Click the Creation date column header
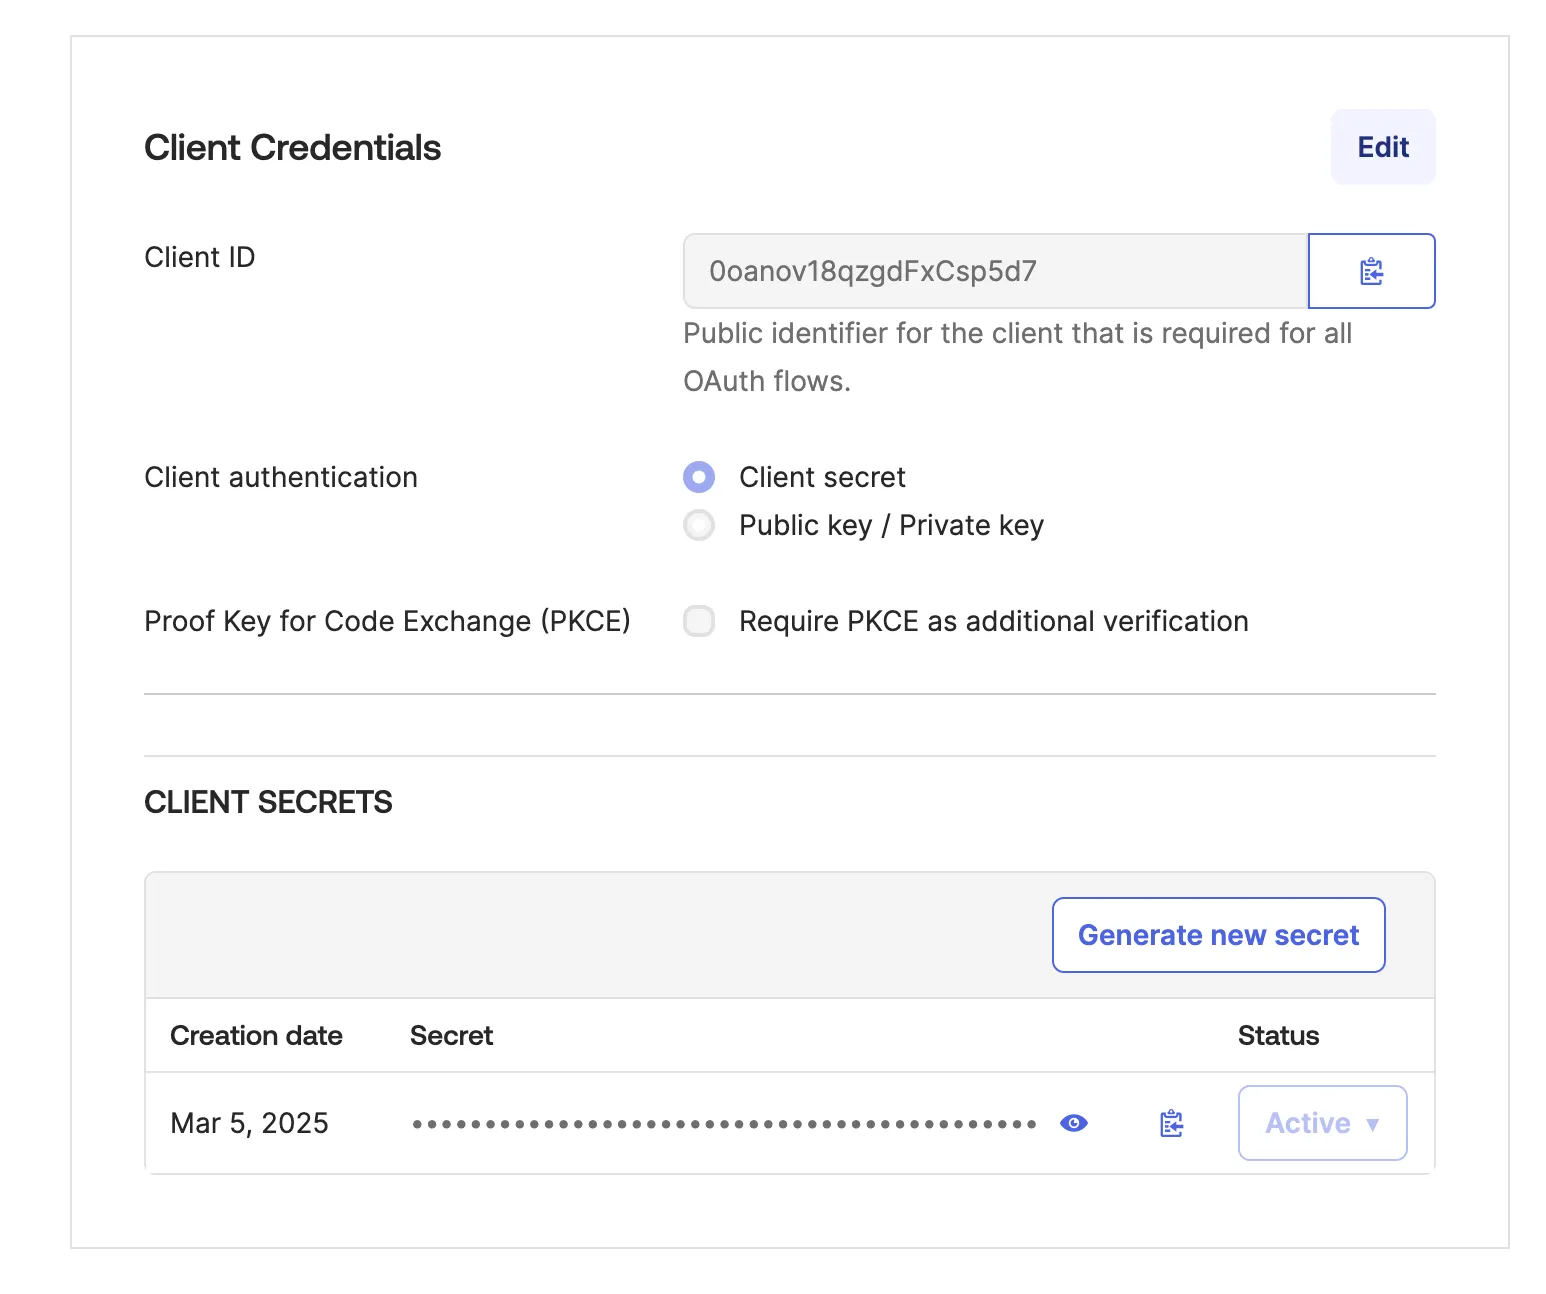Image resolution: width=1546 pixels, height=1294 pixels. 256,1035
